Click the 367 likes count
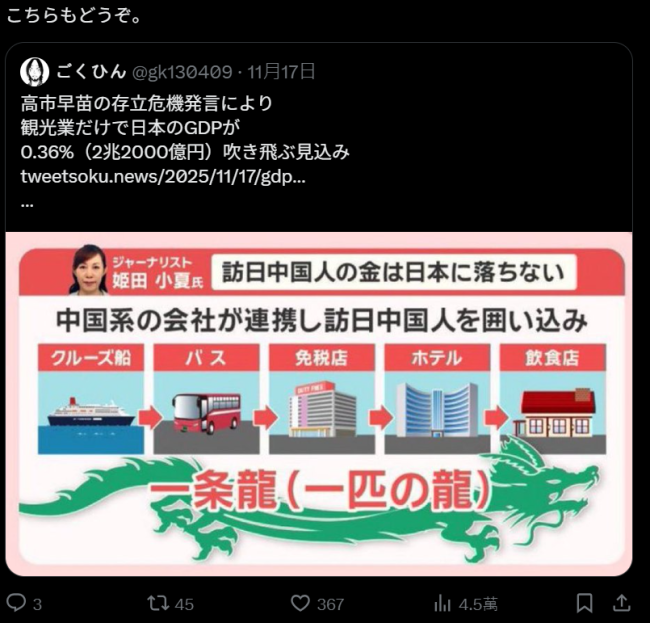The width and height of the screenshot is (650, 623). click(x=330, y=604)
